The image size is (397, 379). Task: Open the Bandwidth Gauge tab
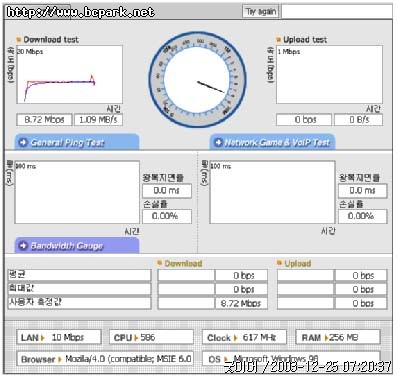pyautogui.click(x=76, y=246)
